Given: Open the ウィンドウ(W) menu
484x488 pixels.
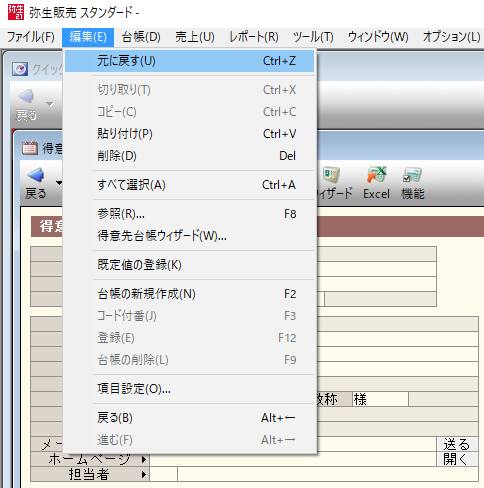Looking at the screenshot, I should pyautogui.click(x=378, y=37).
